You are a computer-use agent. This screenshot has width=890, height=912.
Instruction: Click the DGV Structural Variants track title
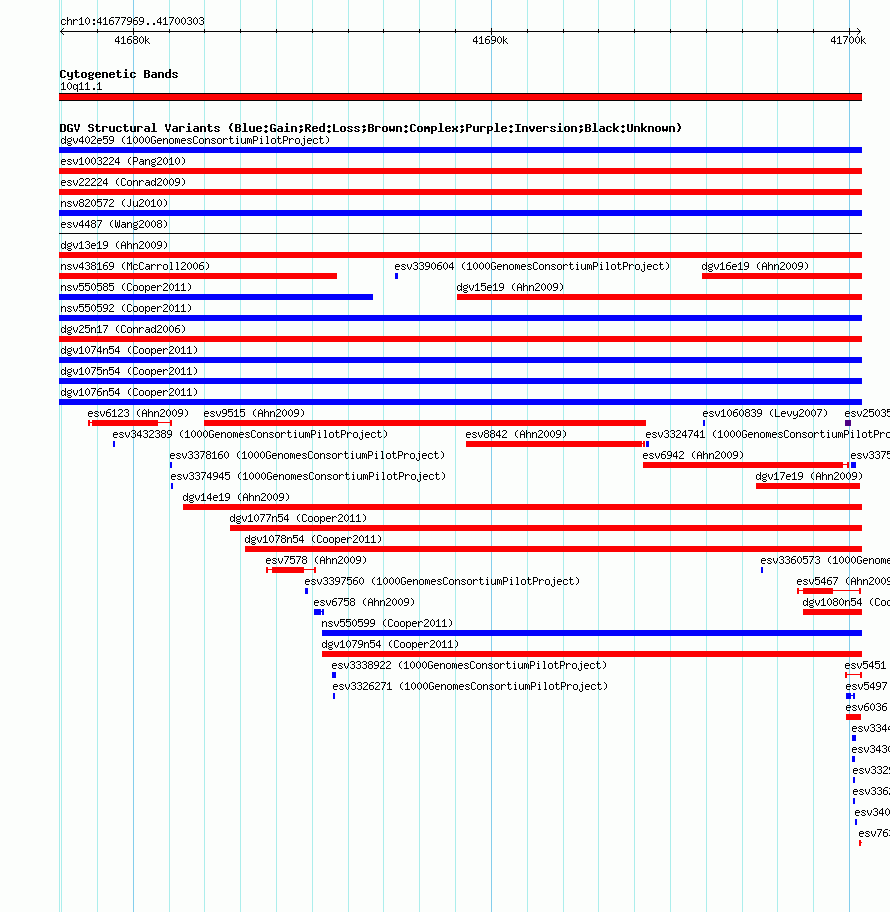(371, 127)
